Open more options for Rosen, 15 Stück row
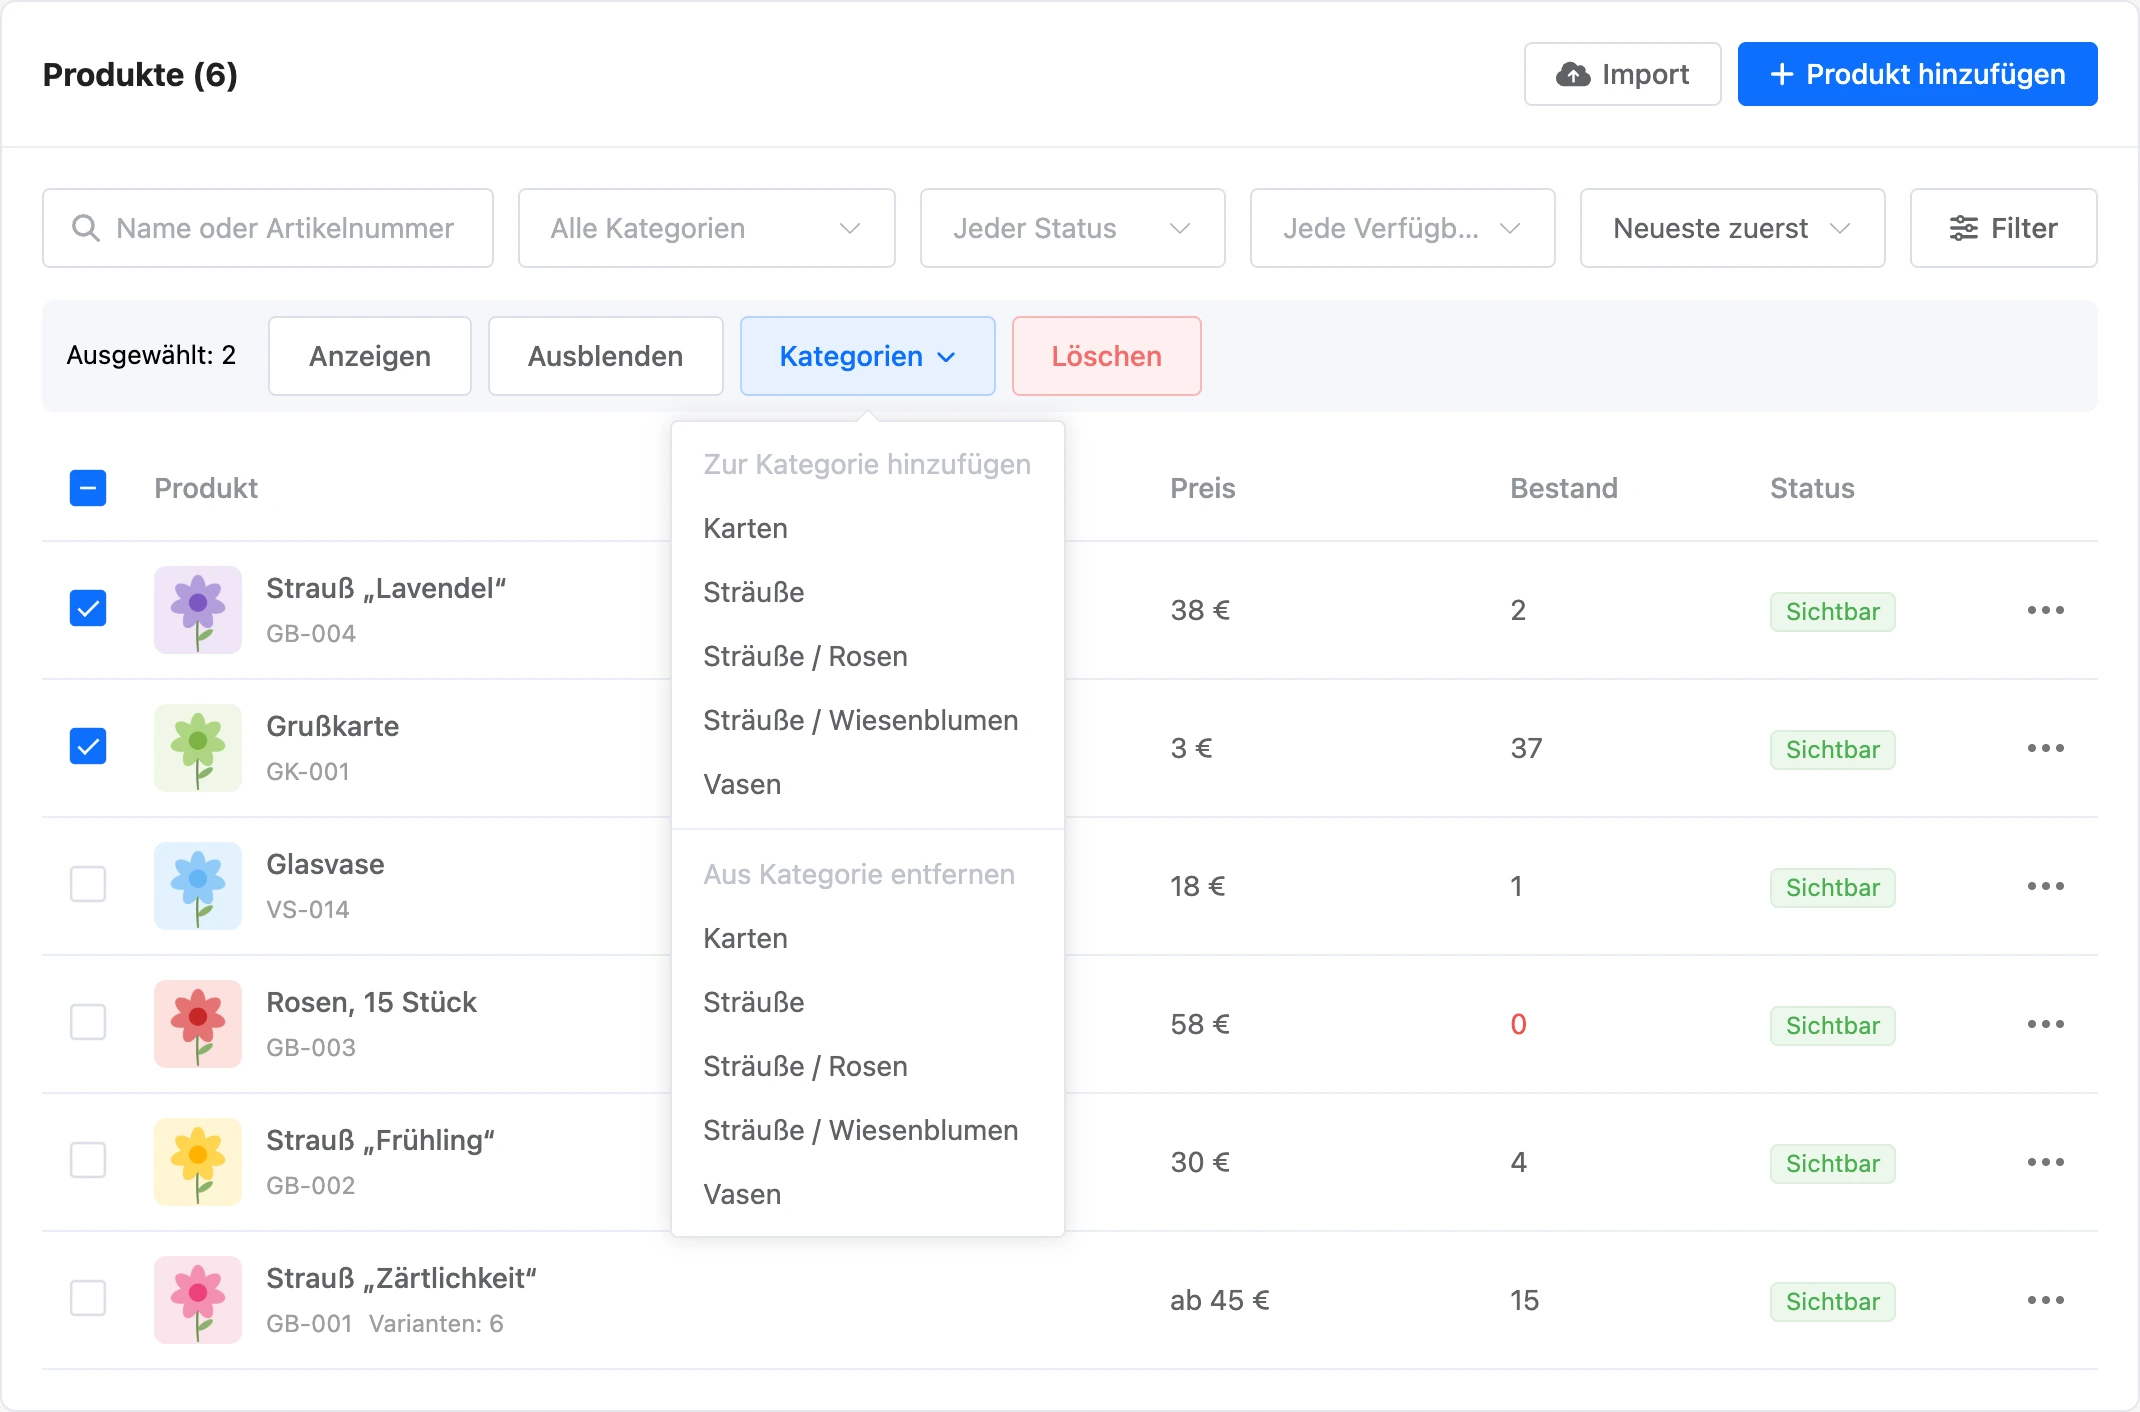 2045,1024
